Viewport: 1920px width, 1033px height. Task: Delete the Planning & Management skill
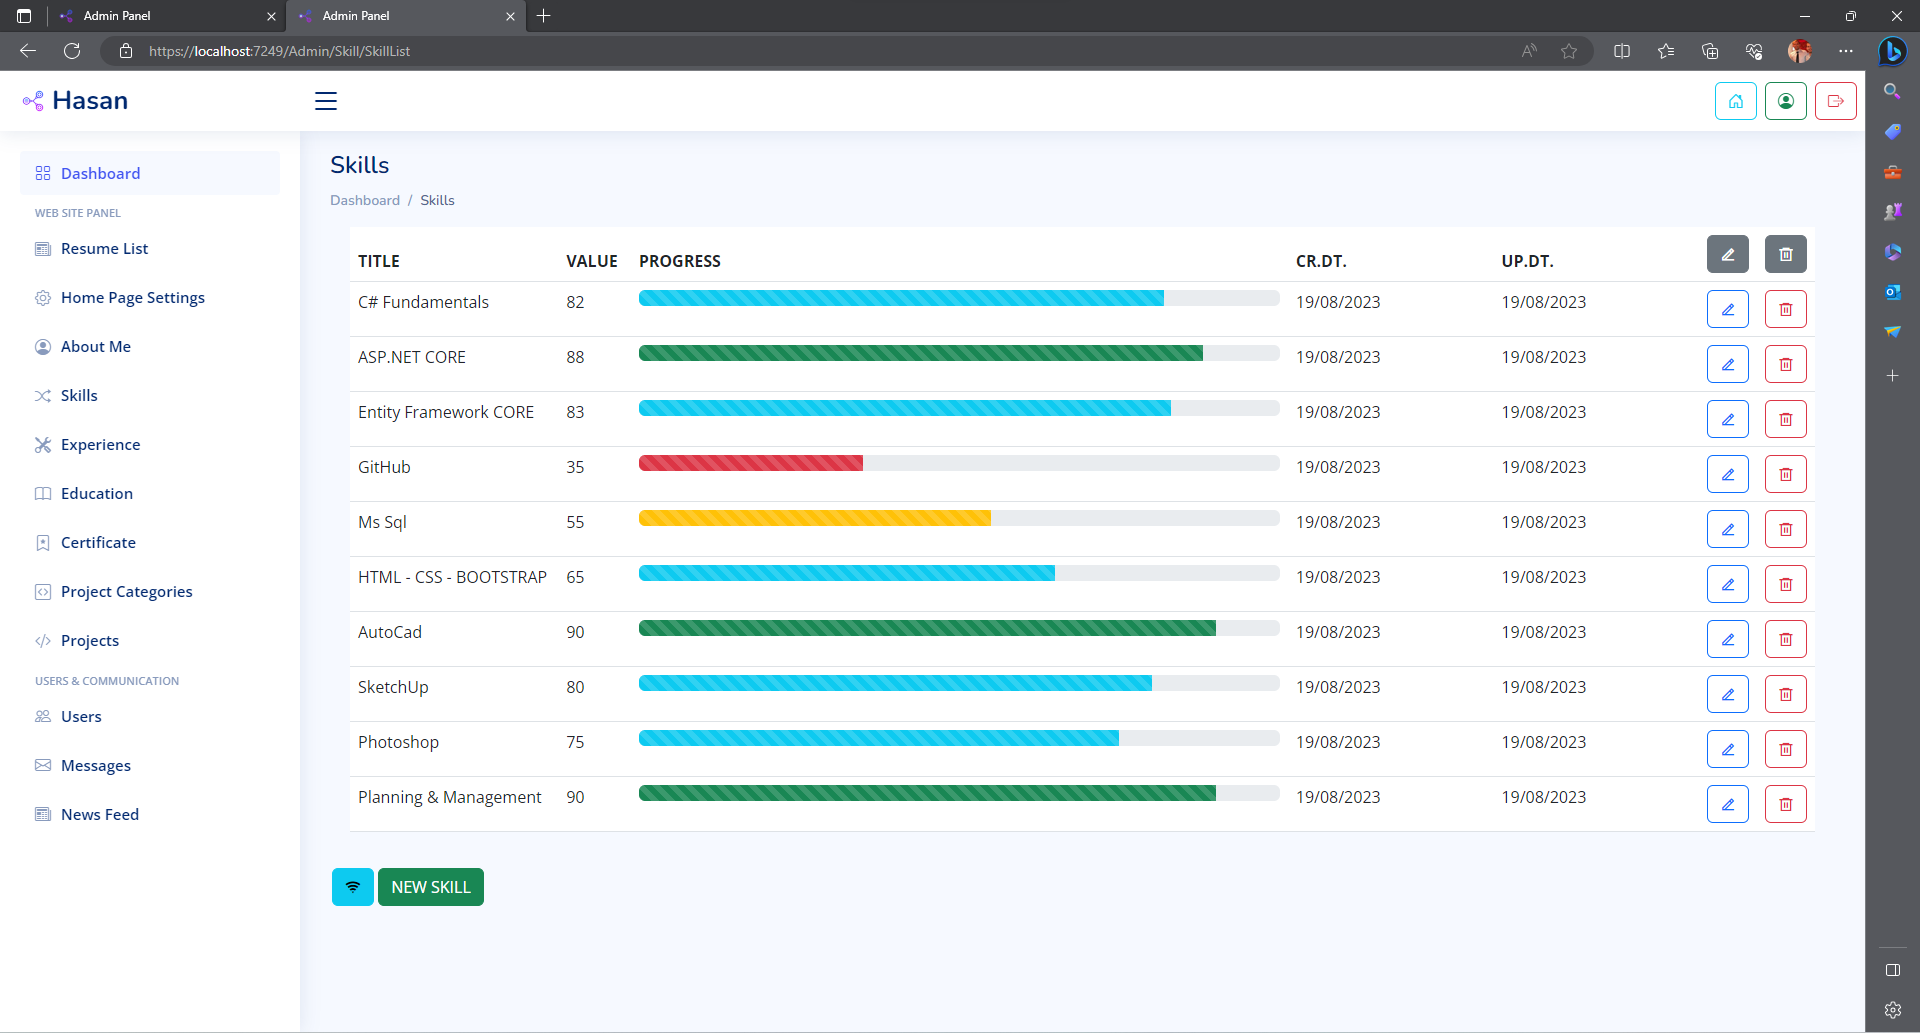(x=1786, y=804)
